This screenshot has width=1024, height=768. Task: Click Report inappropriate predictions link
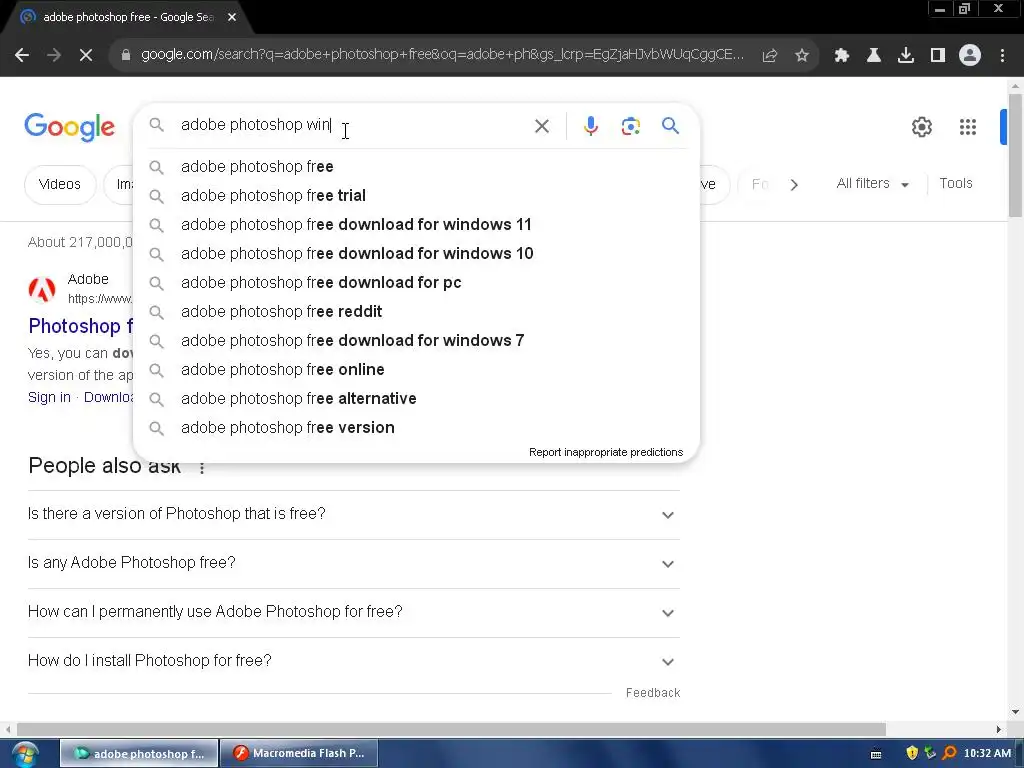coord(606,453)
